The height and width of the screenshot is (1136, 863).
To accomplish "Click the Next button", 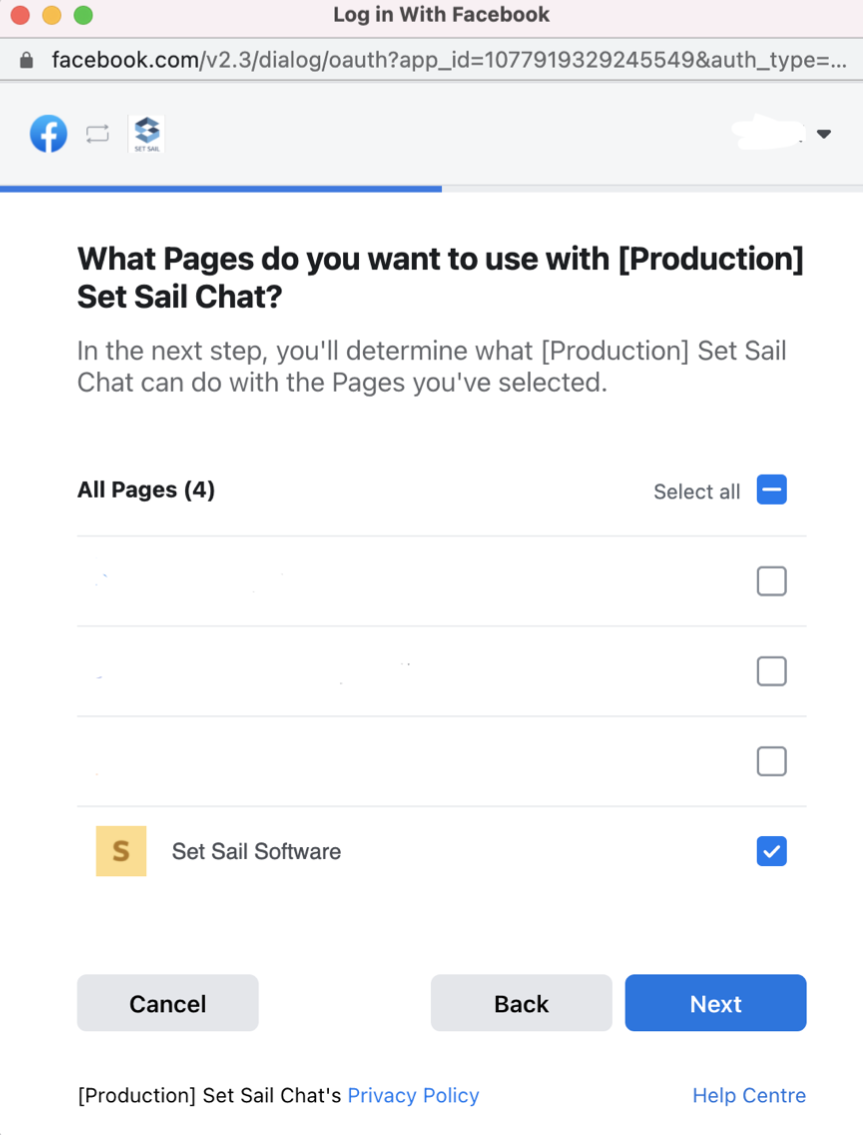I will coord(715,1003).
